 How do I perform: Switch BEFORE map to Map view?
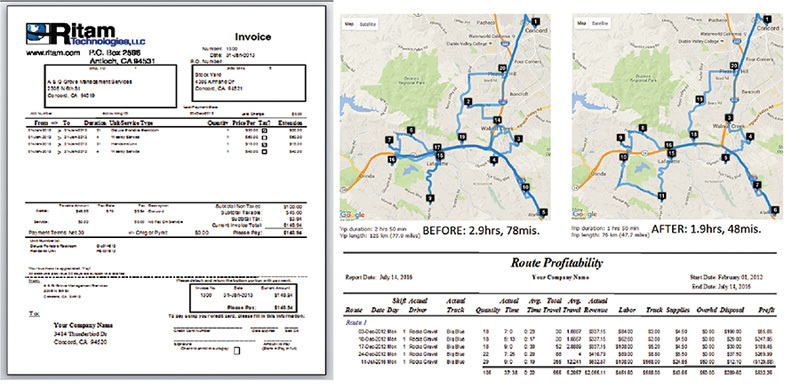click(349, 24)
